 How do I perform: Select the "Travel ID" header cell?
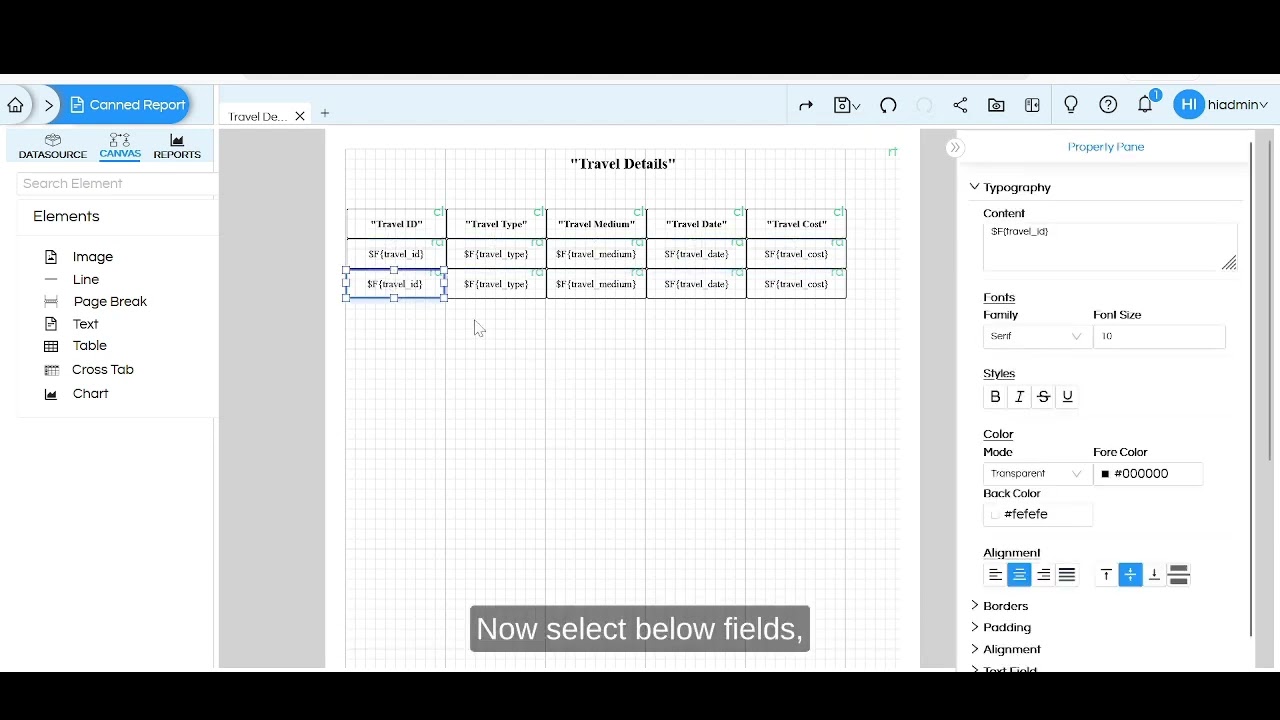tap(396, 224)
